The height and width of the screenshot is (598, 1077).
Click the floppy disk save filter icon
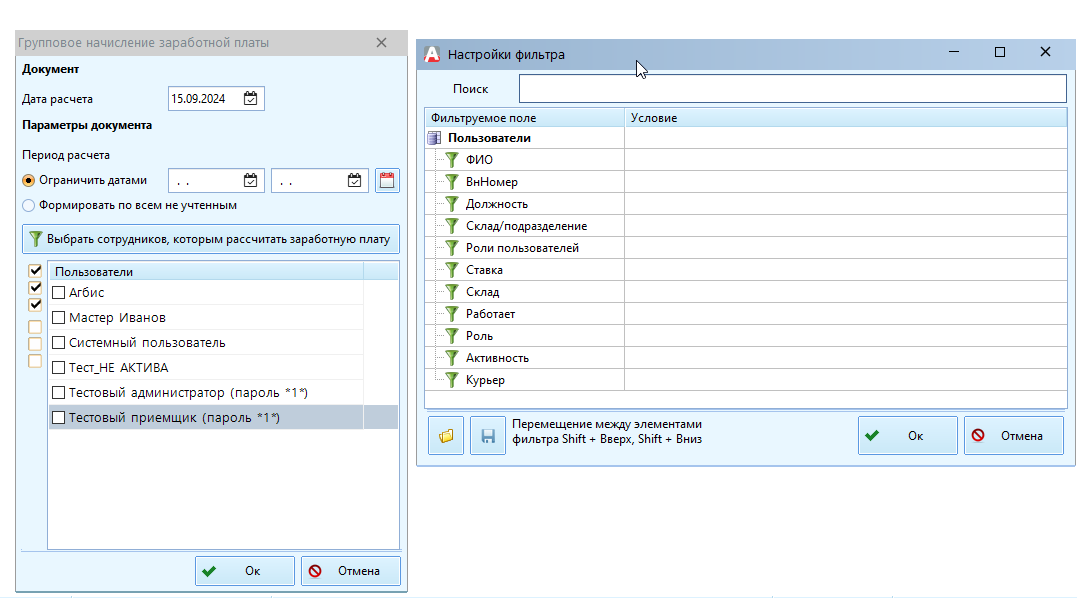488,436
